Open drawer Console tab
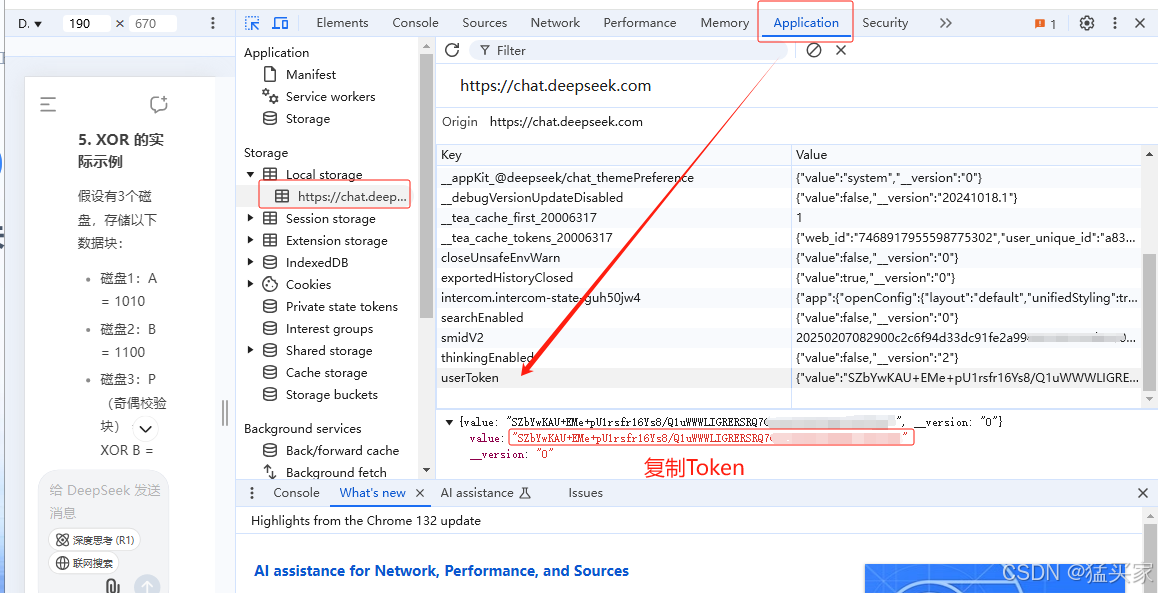Image resolution: width=1158 pixels, height=593 pixels. click(x=296, y=493)
